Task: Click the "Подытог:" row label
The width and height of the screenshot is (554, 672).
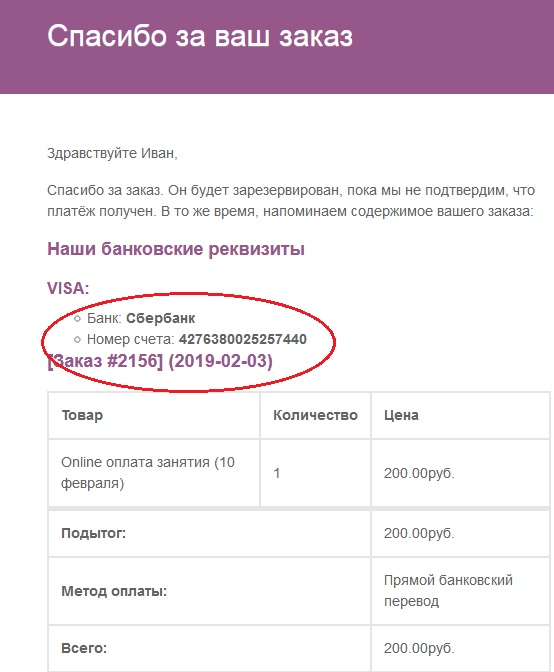Action: pos(93,533)
